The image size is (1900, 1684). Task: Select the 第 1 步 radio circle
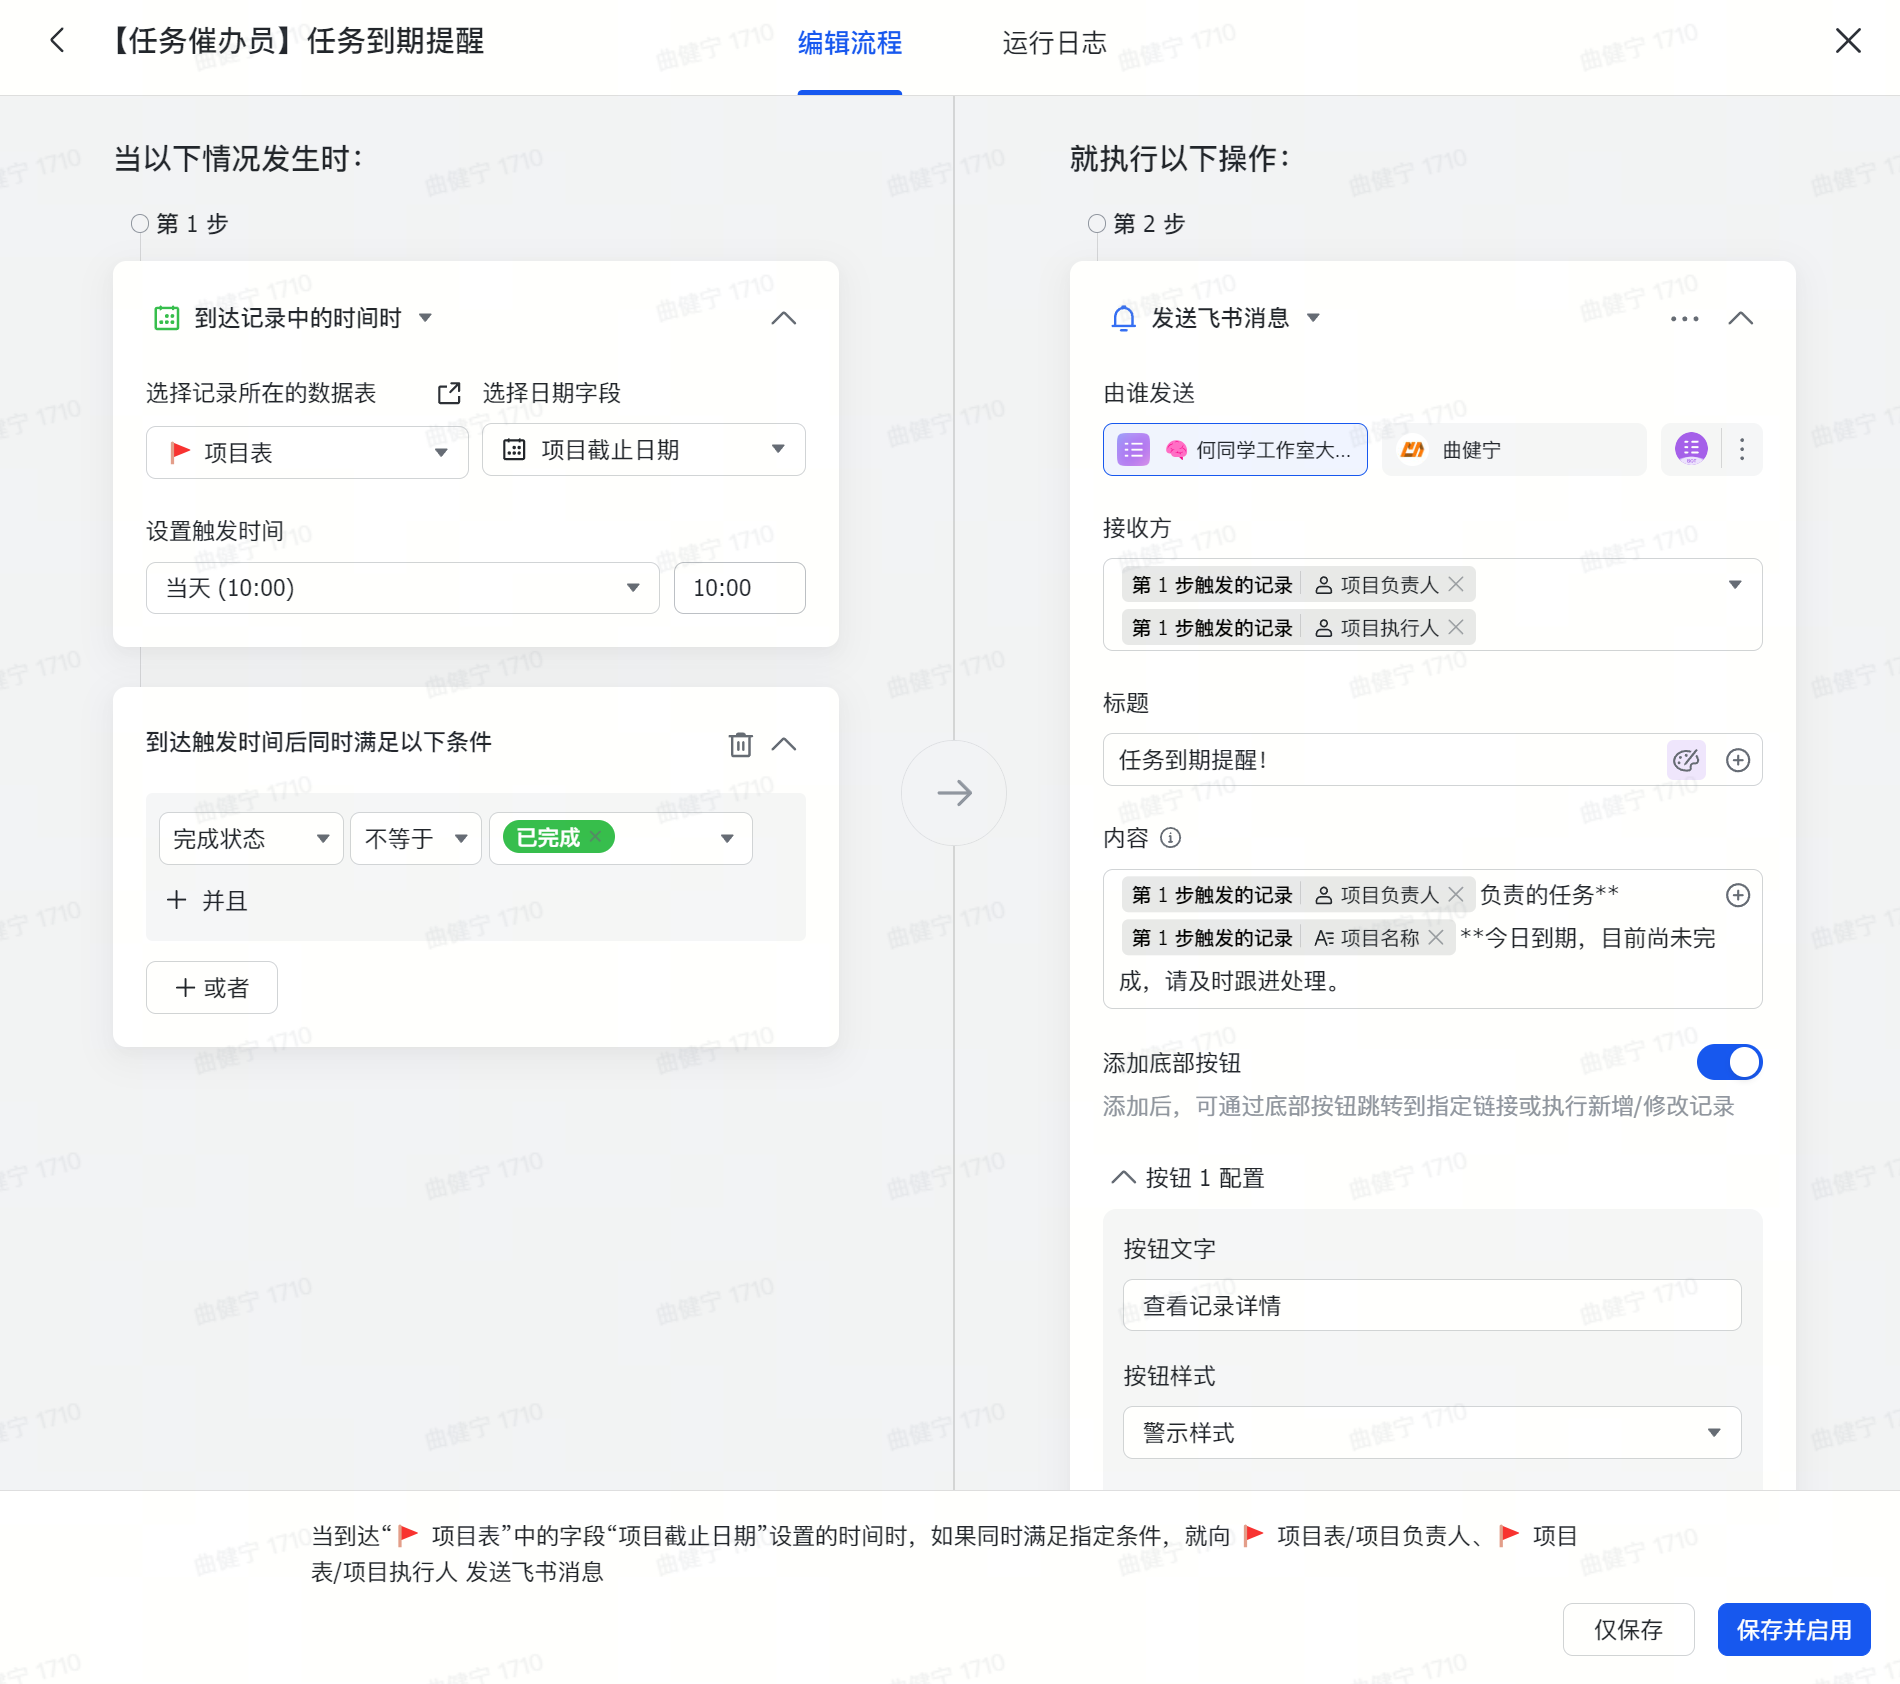pyautogui.click(x=140, y=224)
